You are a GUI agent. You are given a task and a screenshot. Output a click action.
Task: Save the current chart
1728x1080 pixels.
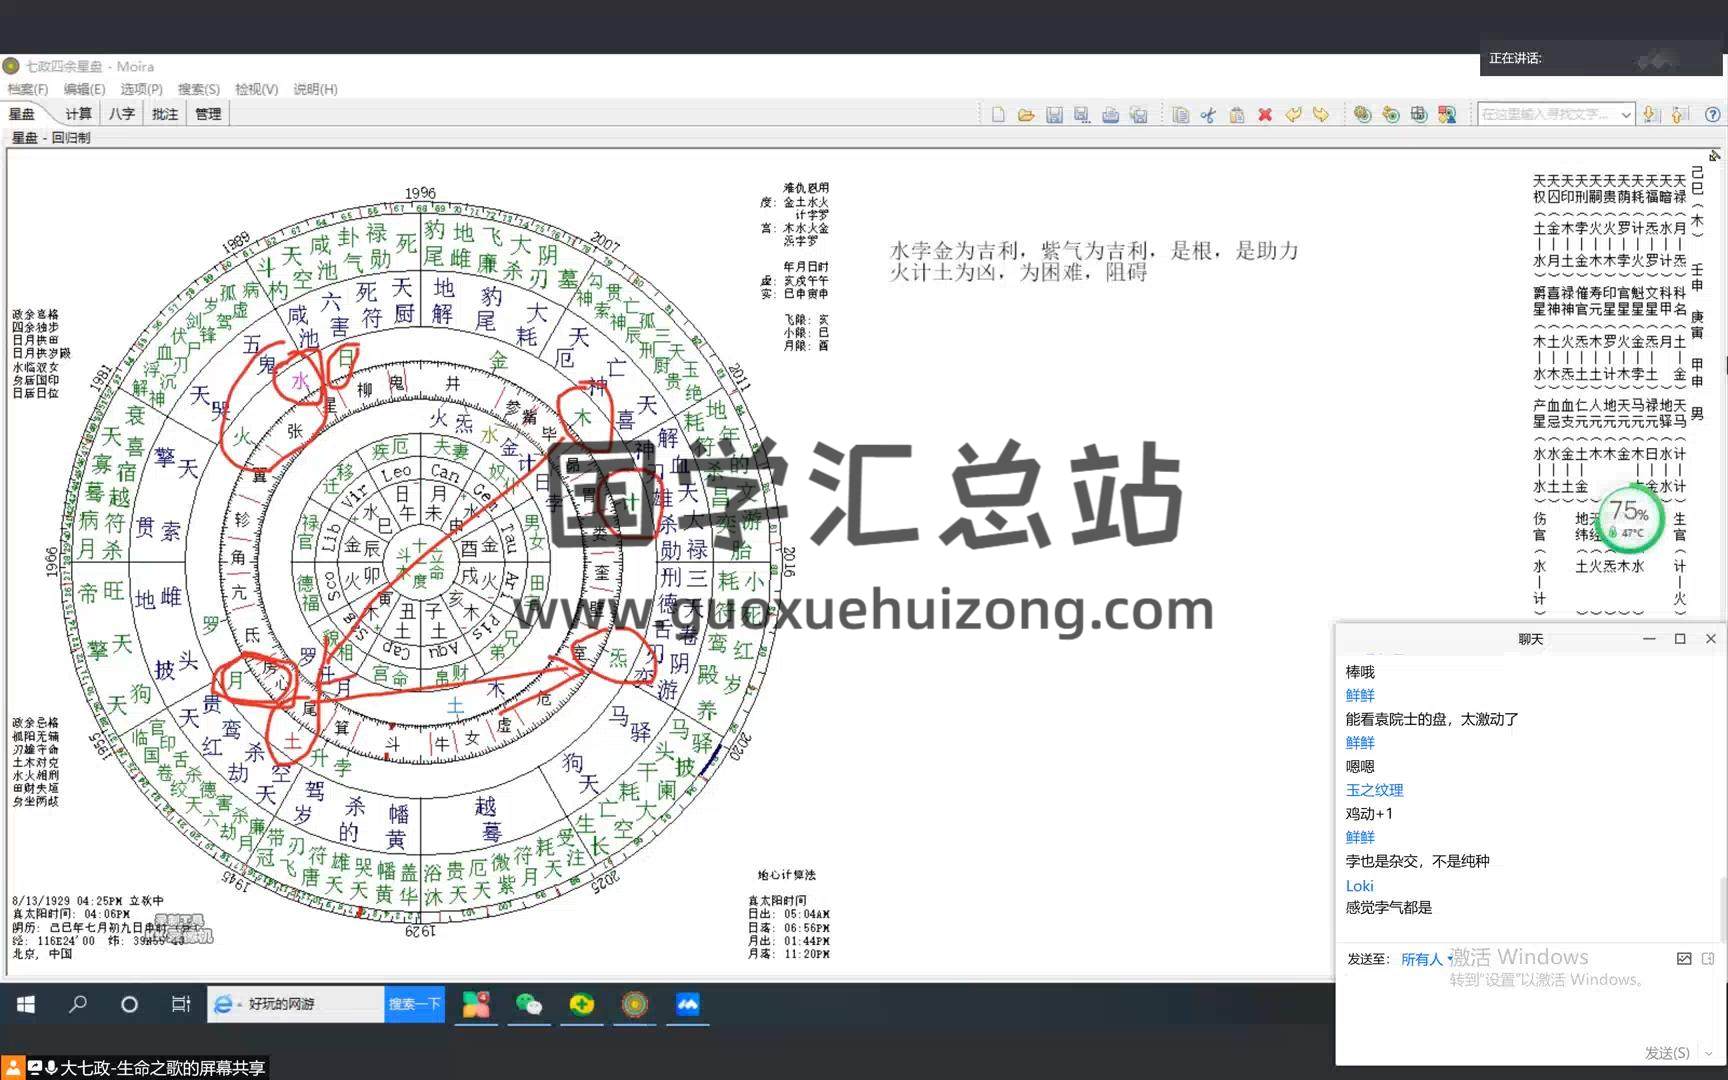click(1054, 115)
